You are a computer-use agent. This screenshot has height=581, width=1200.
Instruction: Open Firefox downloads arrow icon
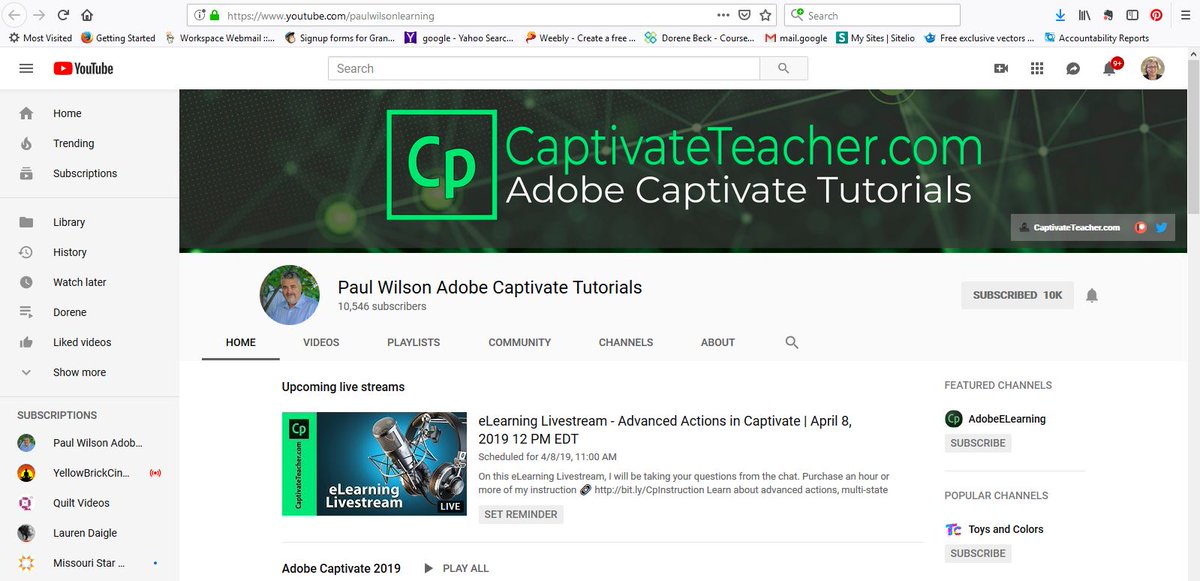(x=1060, y=15)
